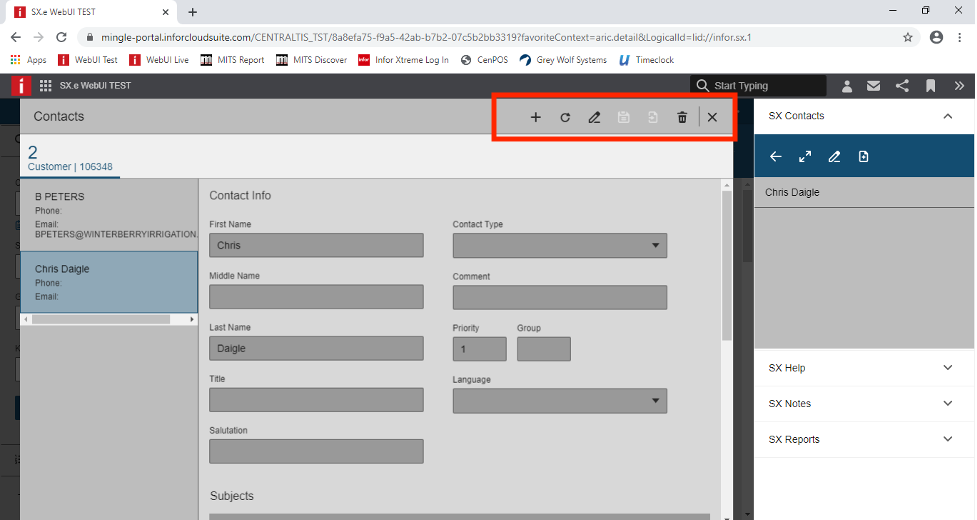
Task: Open the Contact Type dropdown
Action: (560, 245)
